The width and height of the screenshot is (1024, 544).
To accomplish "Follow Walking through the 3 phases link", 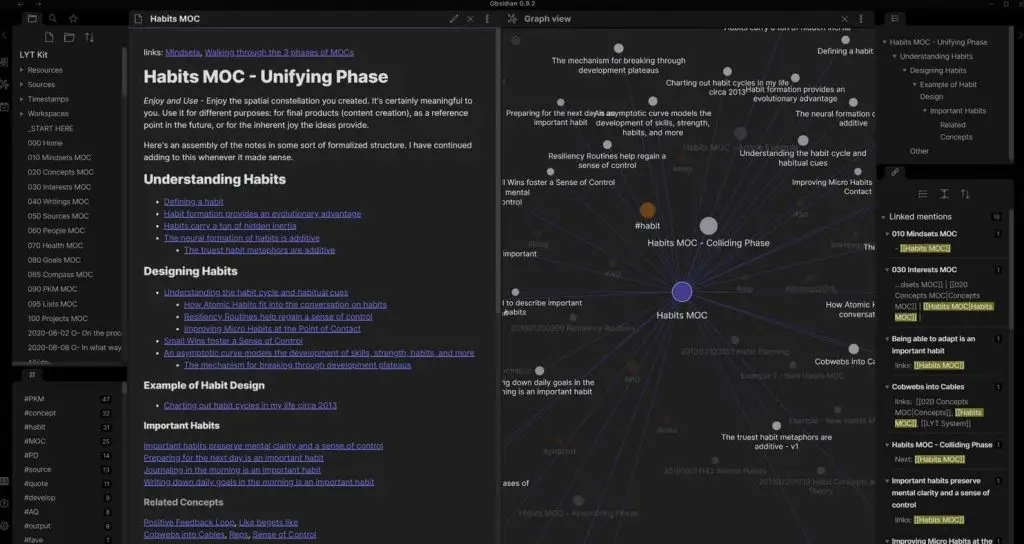I will [279, 52].
